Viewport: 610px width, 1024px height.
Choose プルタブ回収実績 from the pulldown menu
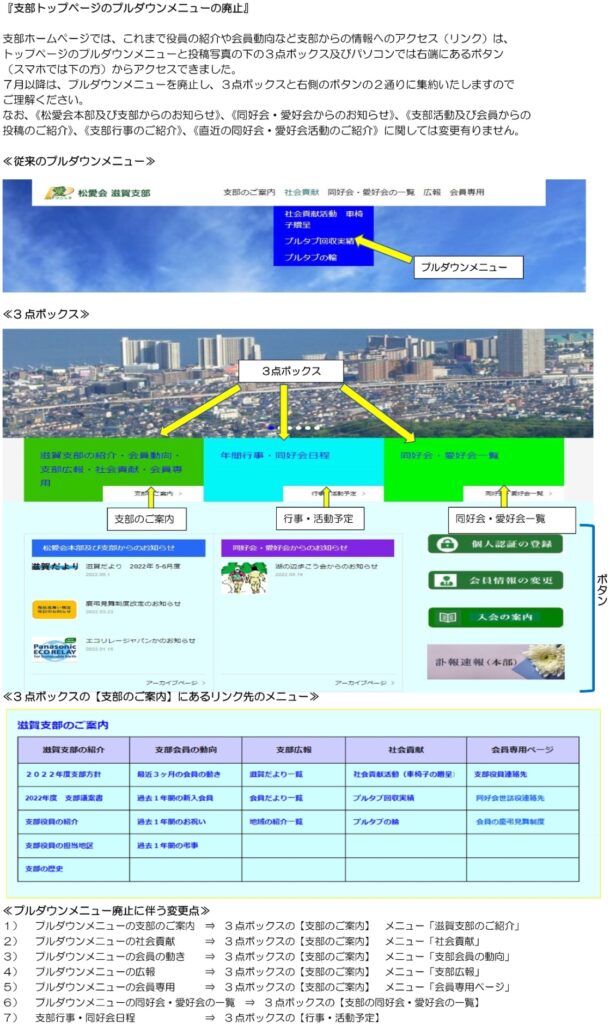coord(317,241)
